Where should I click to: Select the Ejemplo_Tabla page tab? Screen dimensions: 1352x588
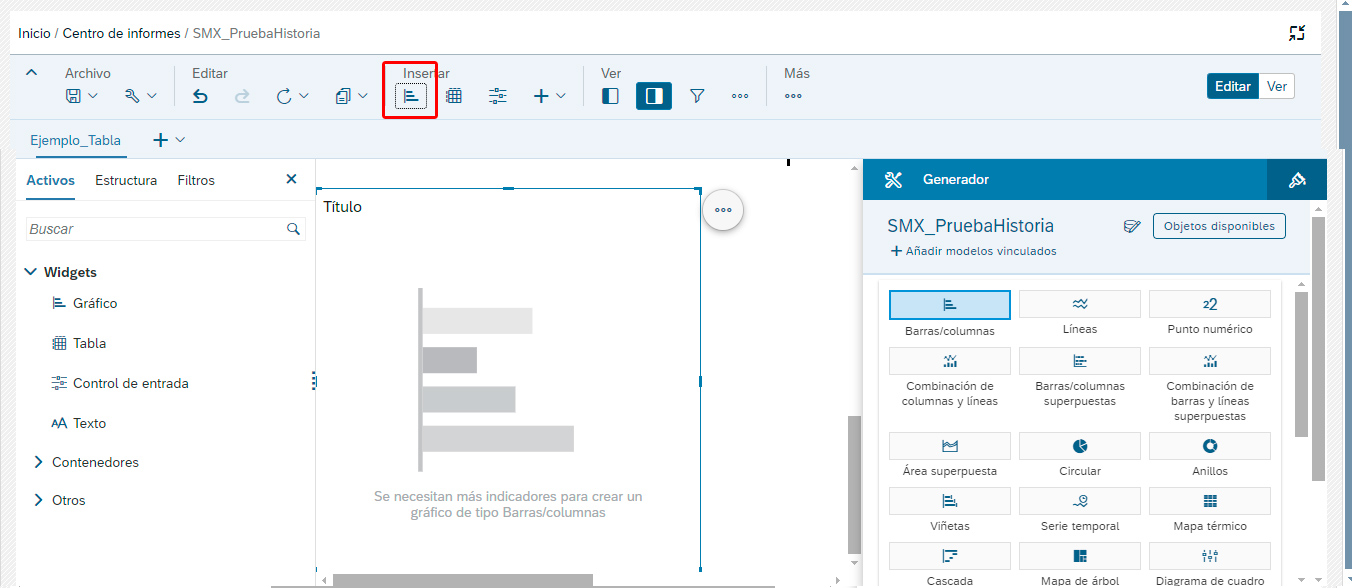coord(75,140)
